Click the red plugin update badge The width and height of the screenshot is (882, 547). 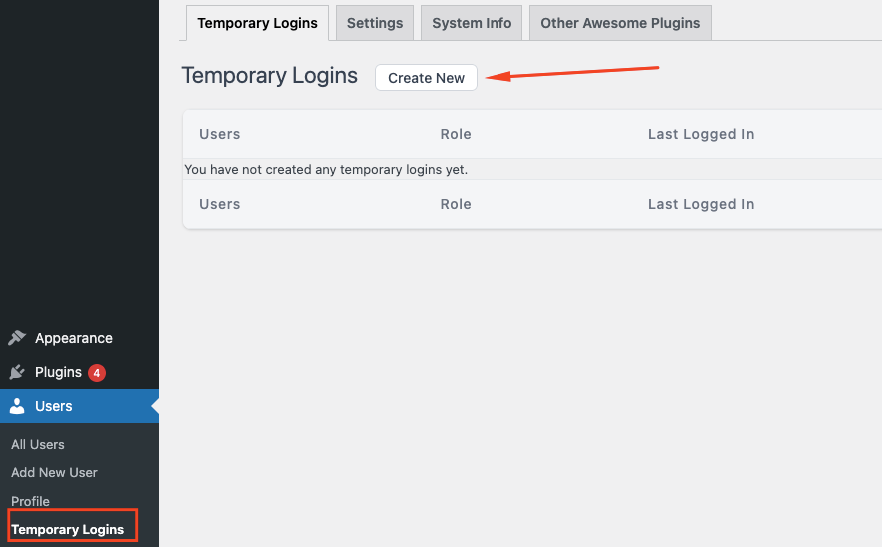(x=97, y=373)
